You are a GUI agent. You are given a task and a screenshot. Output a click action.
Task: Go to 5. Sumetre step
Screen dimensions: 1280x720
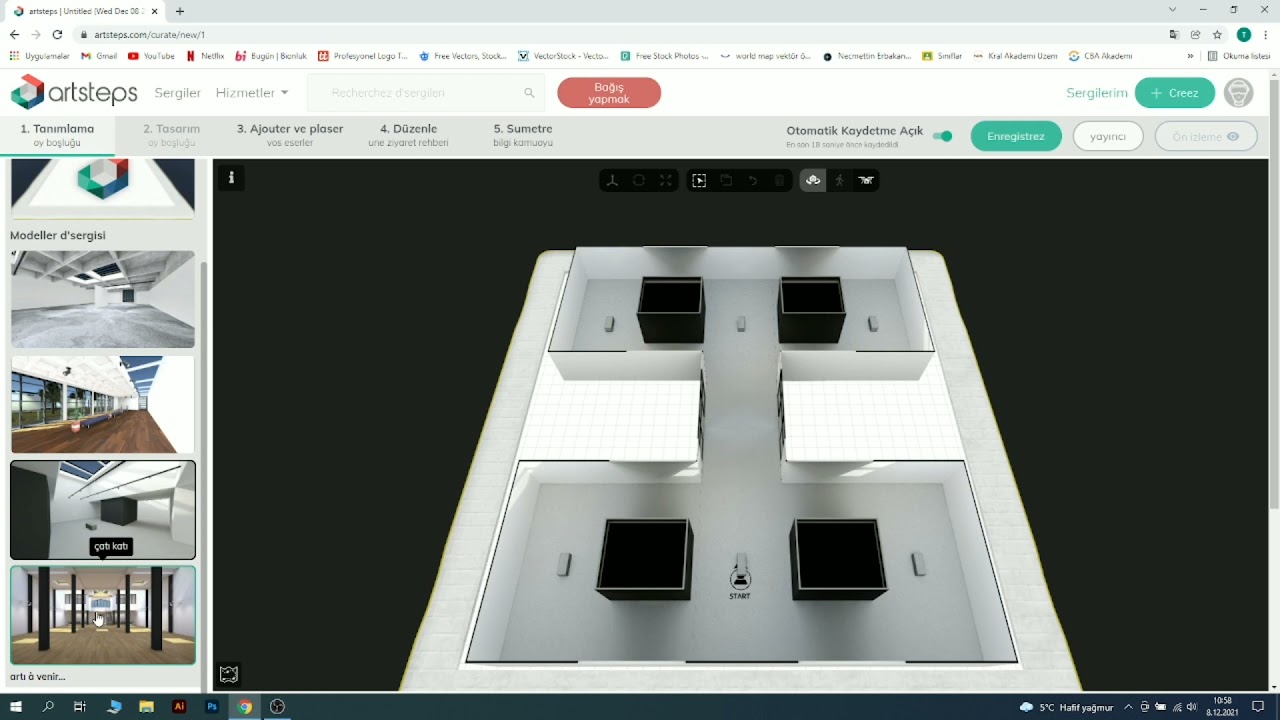[523, 135]
